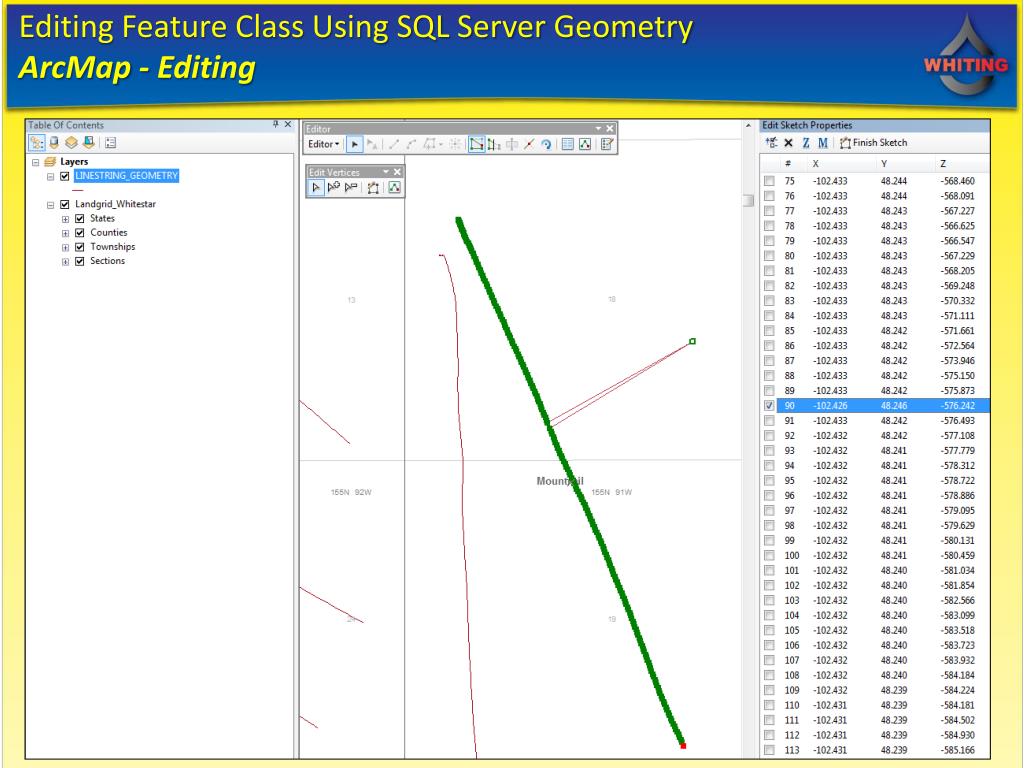Expand the Townships layer
The width and height of the screenshot is (1024, 768).
pos(65,248)
